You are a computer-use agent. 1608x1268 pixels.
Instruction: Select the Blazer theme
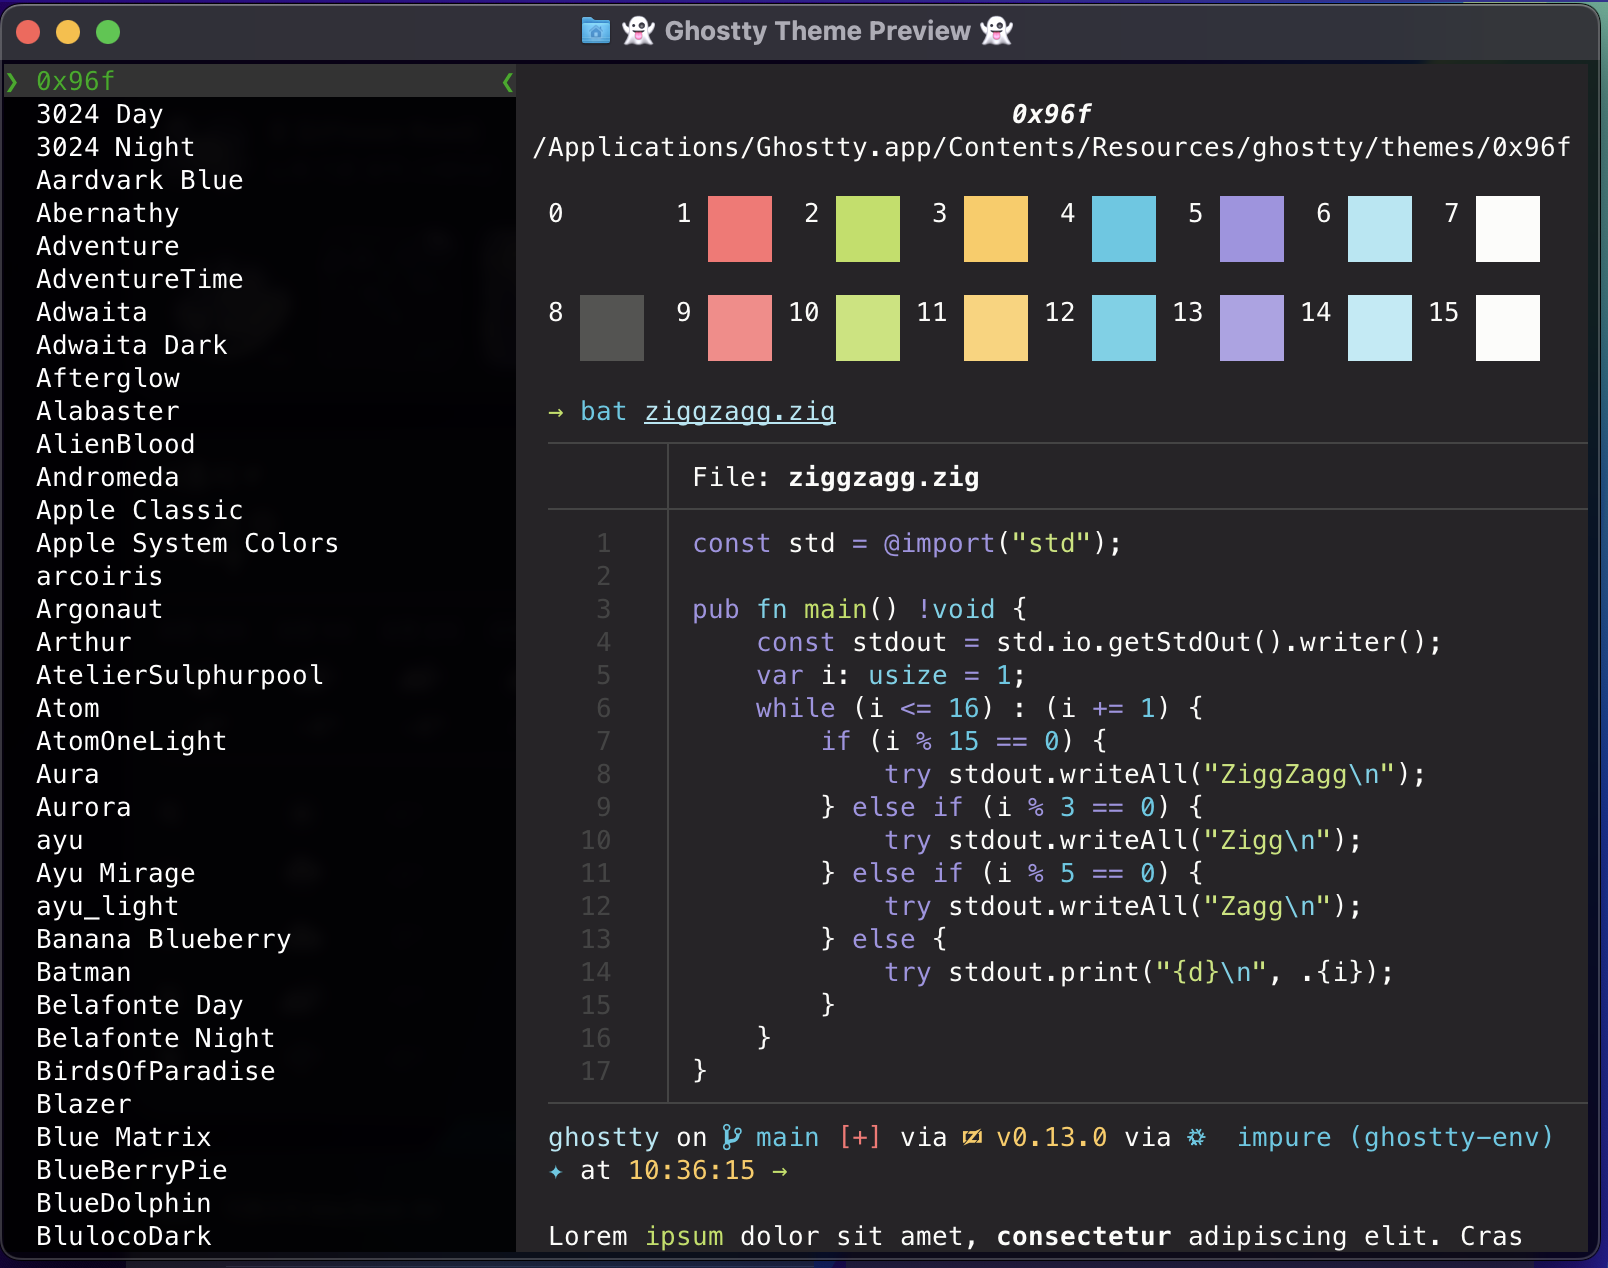[x=83, y=1104]
